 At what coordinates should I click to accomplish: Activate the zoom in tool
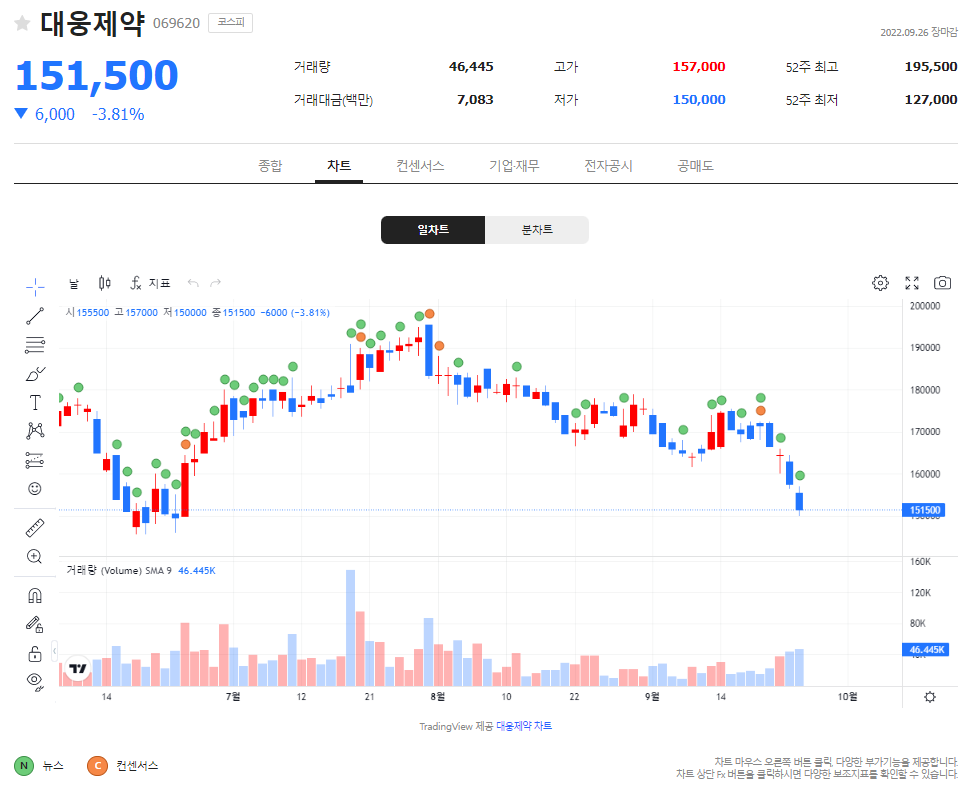click(35, 556)
